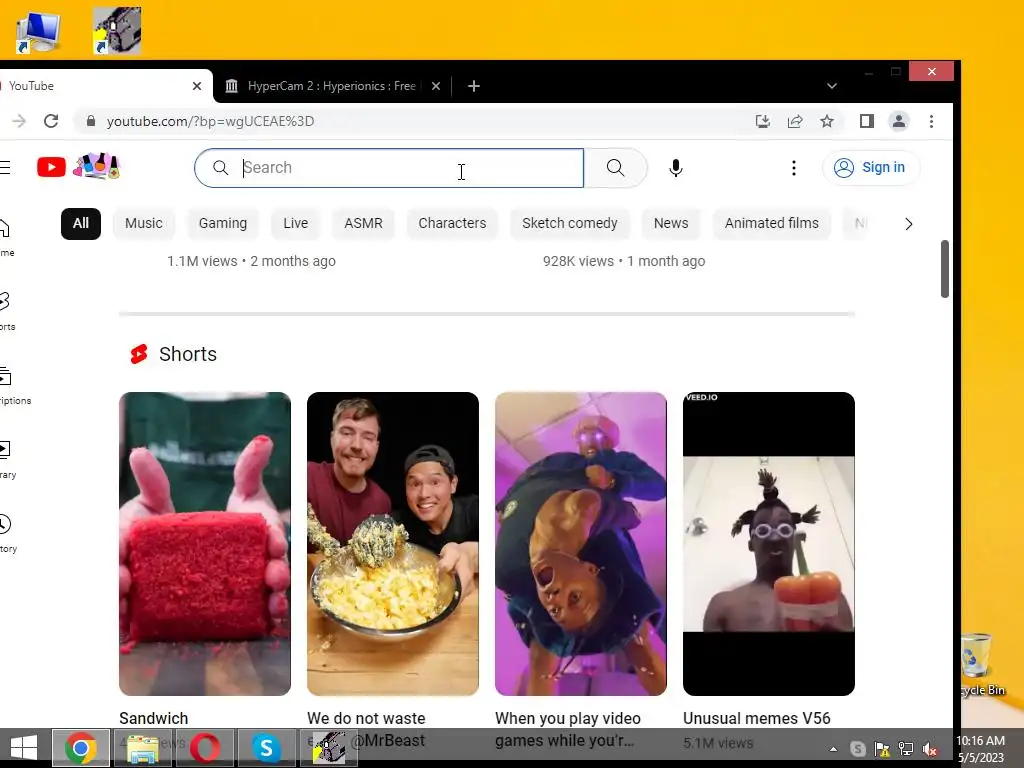This screenshot has width=1024, height=768.
Task: Select the Live filter chip
Action: 295,223
